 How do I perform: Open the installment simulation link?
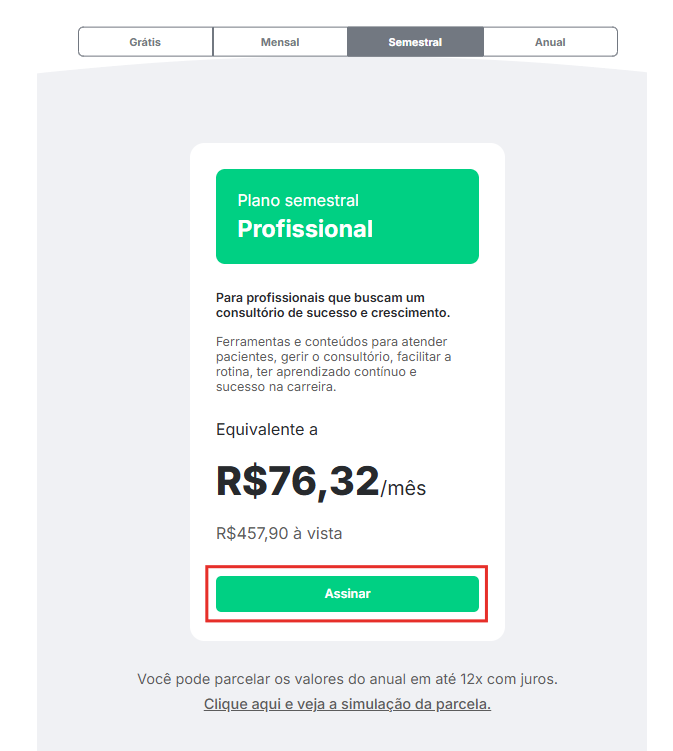[x=347, y=704]
